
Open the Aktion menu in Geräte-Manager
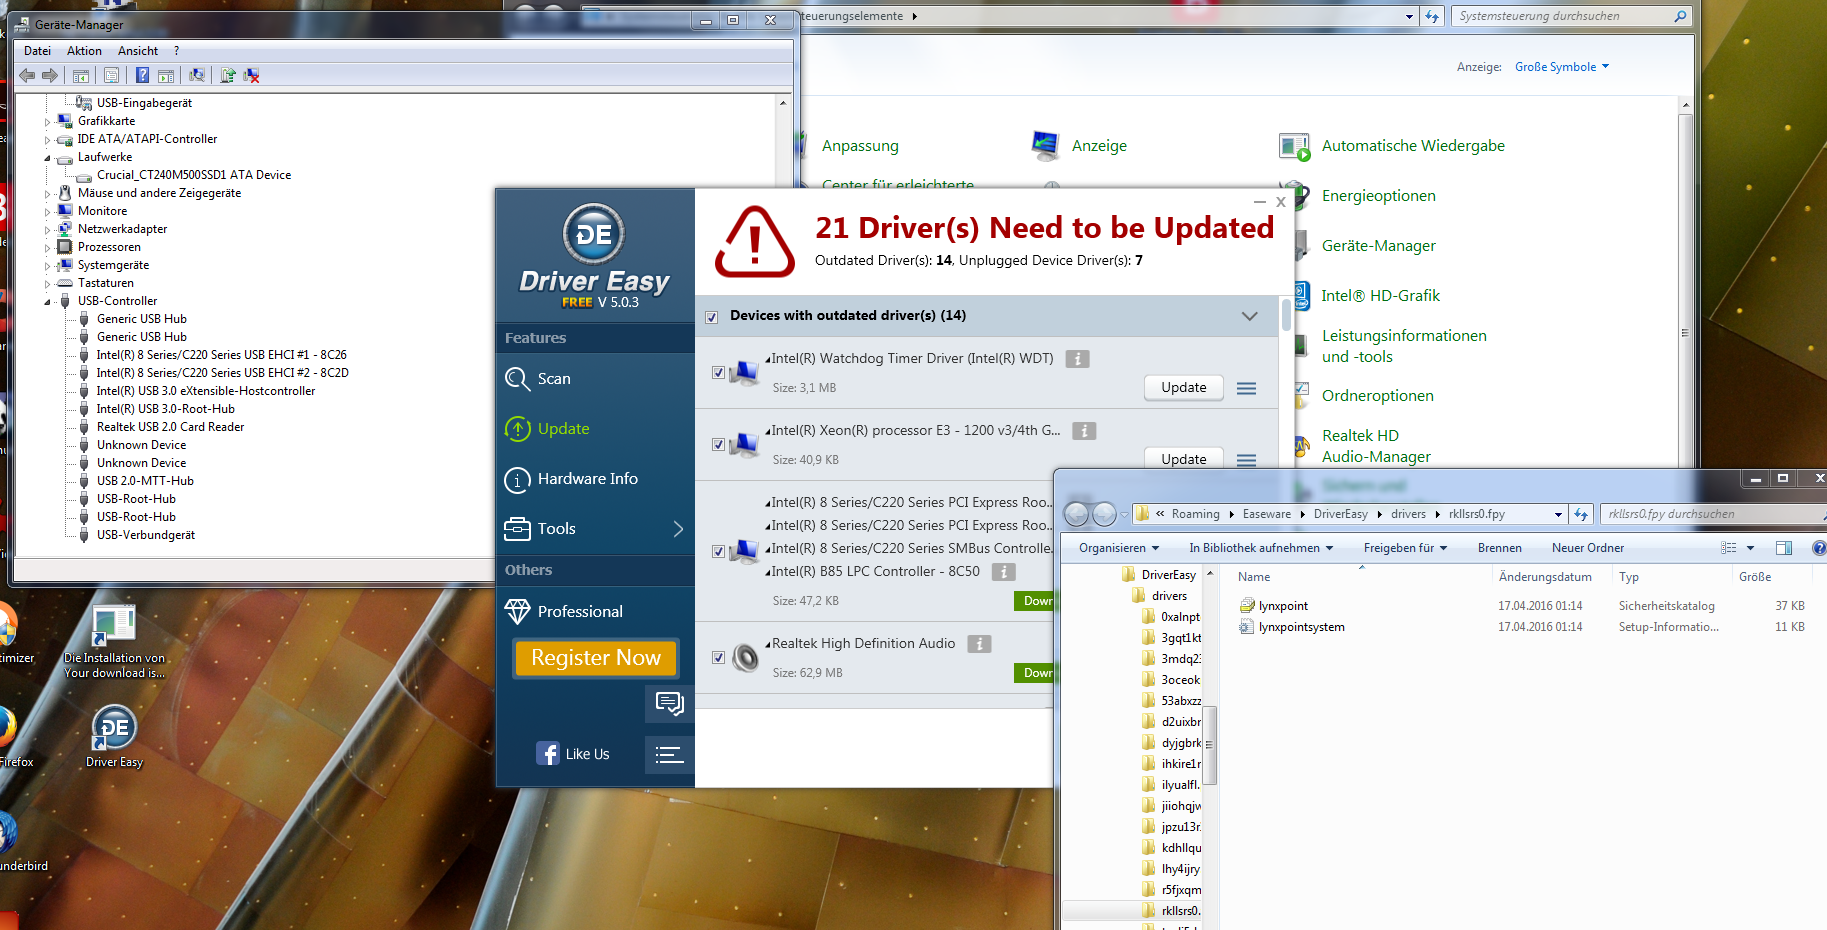[x=84, y=51]
